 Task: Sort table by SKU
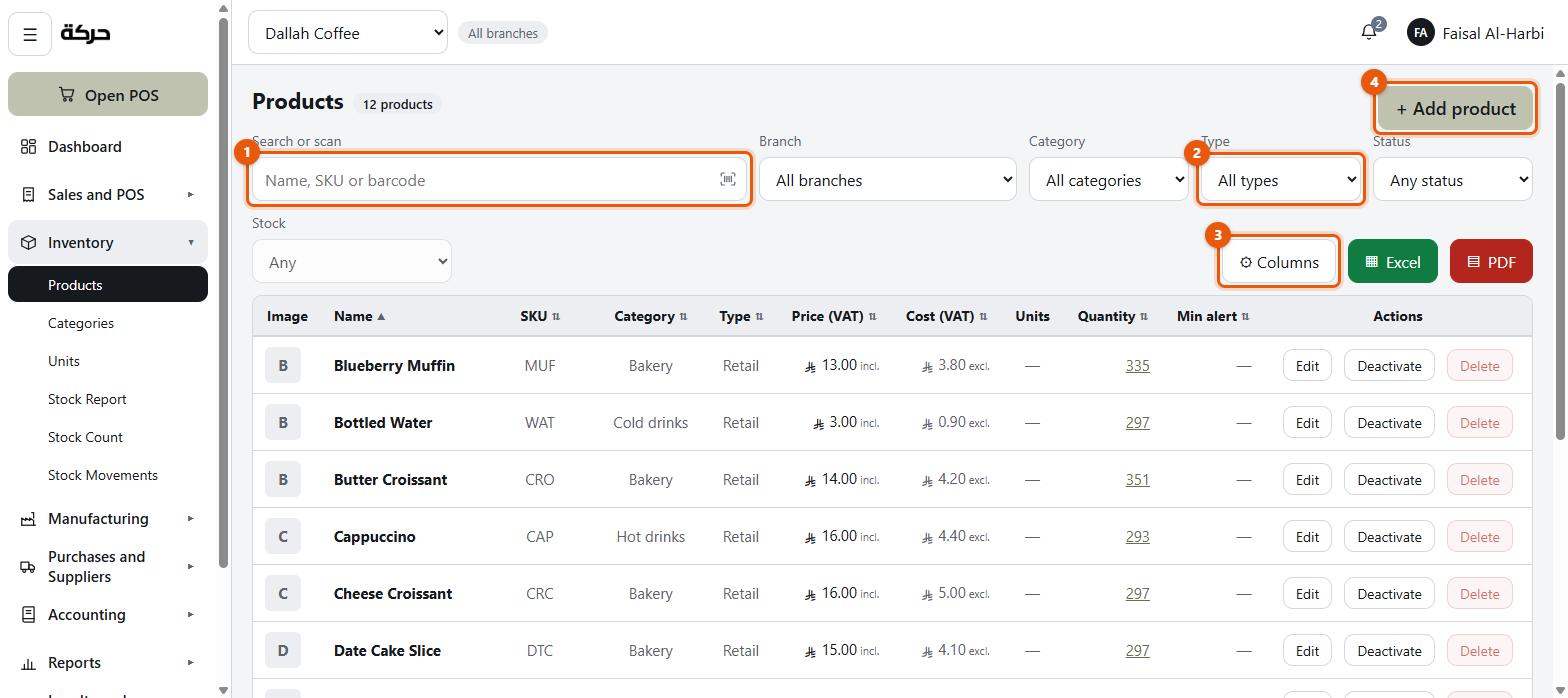[x=540, y=316]
